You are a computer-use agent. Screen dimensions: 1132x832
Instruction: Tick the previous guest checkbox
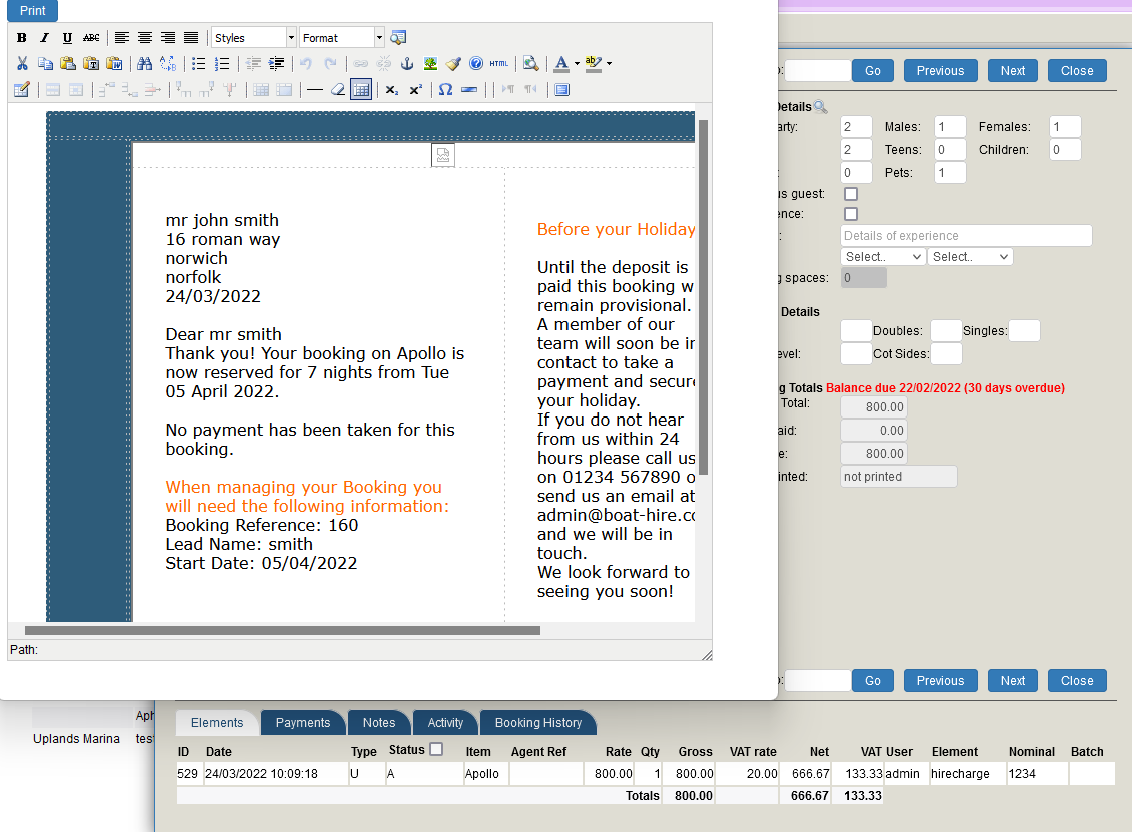pyautogui.click(x=851, y=194)
